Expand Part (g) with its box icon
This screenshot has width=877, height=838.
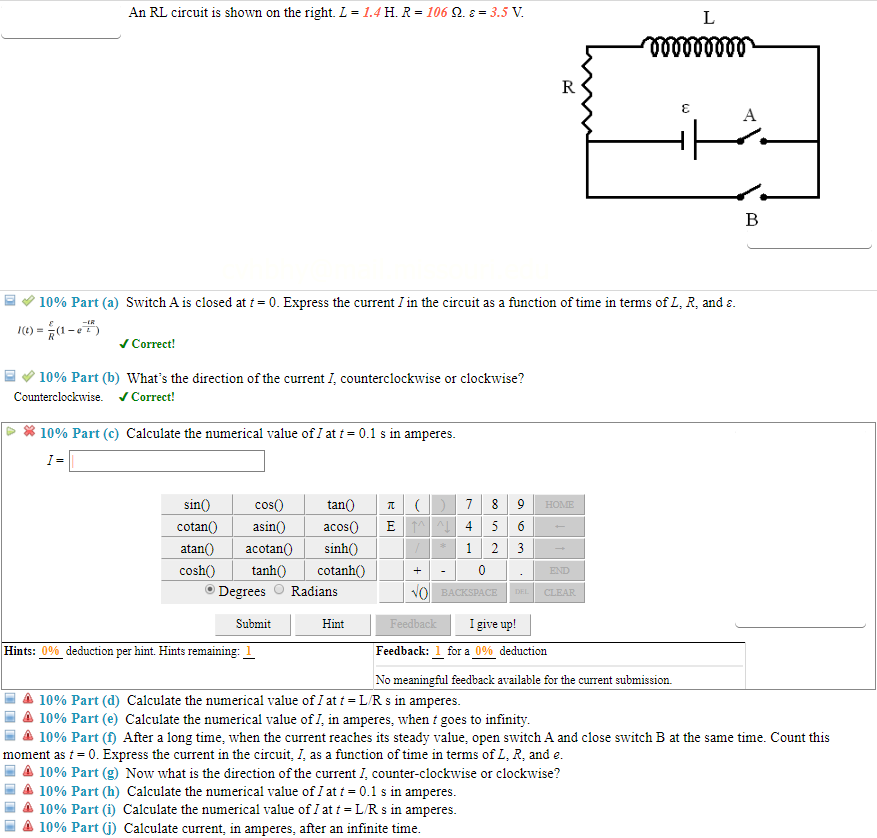click(x=10, y=771)
